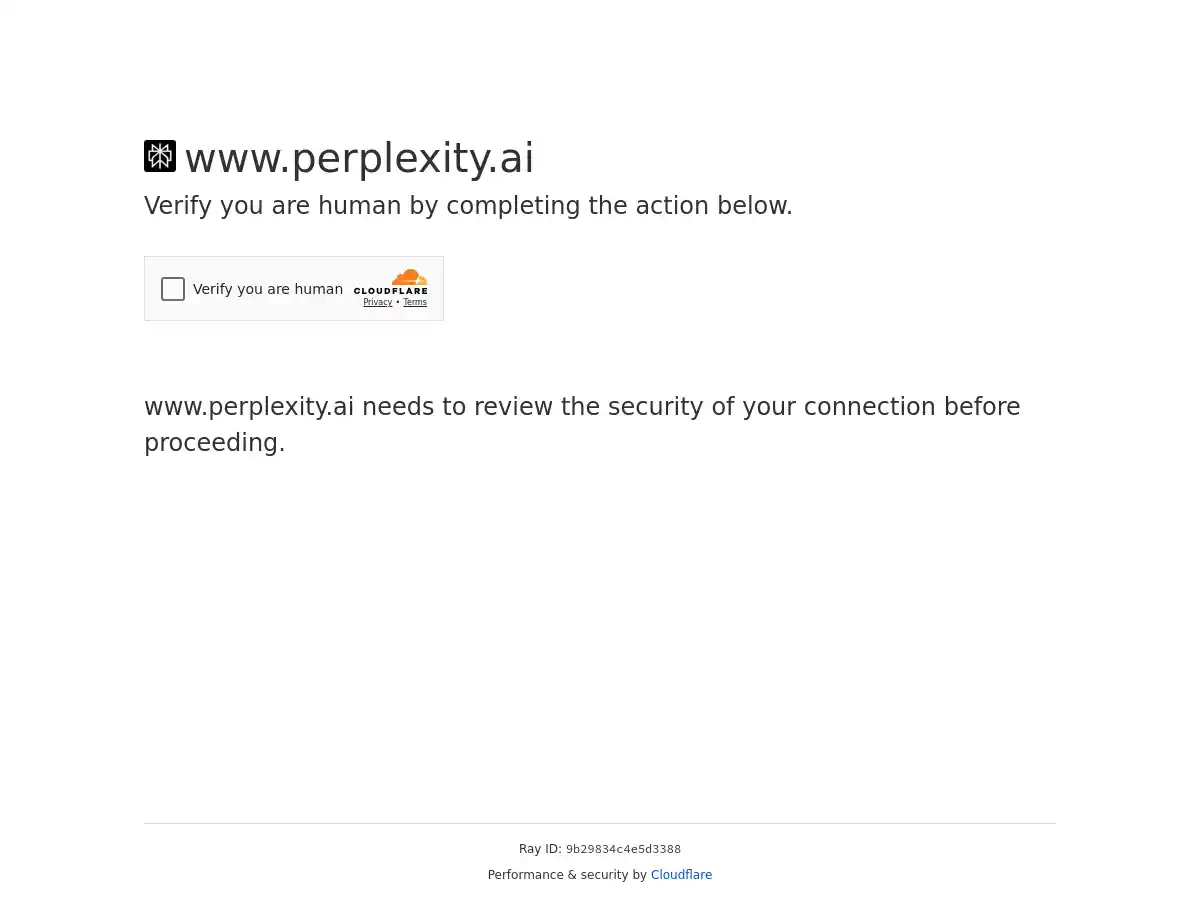Click the security review message paragraph
1200x900 pixels.
(582, 424)
